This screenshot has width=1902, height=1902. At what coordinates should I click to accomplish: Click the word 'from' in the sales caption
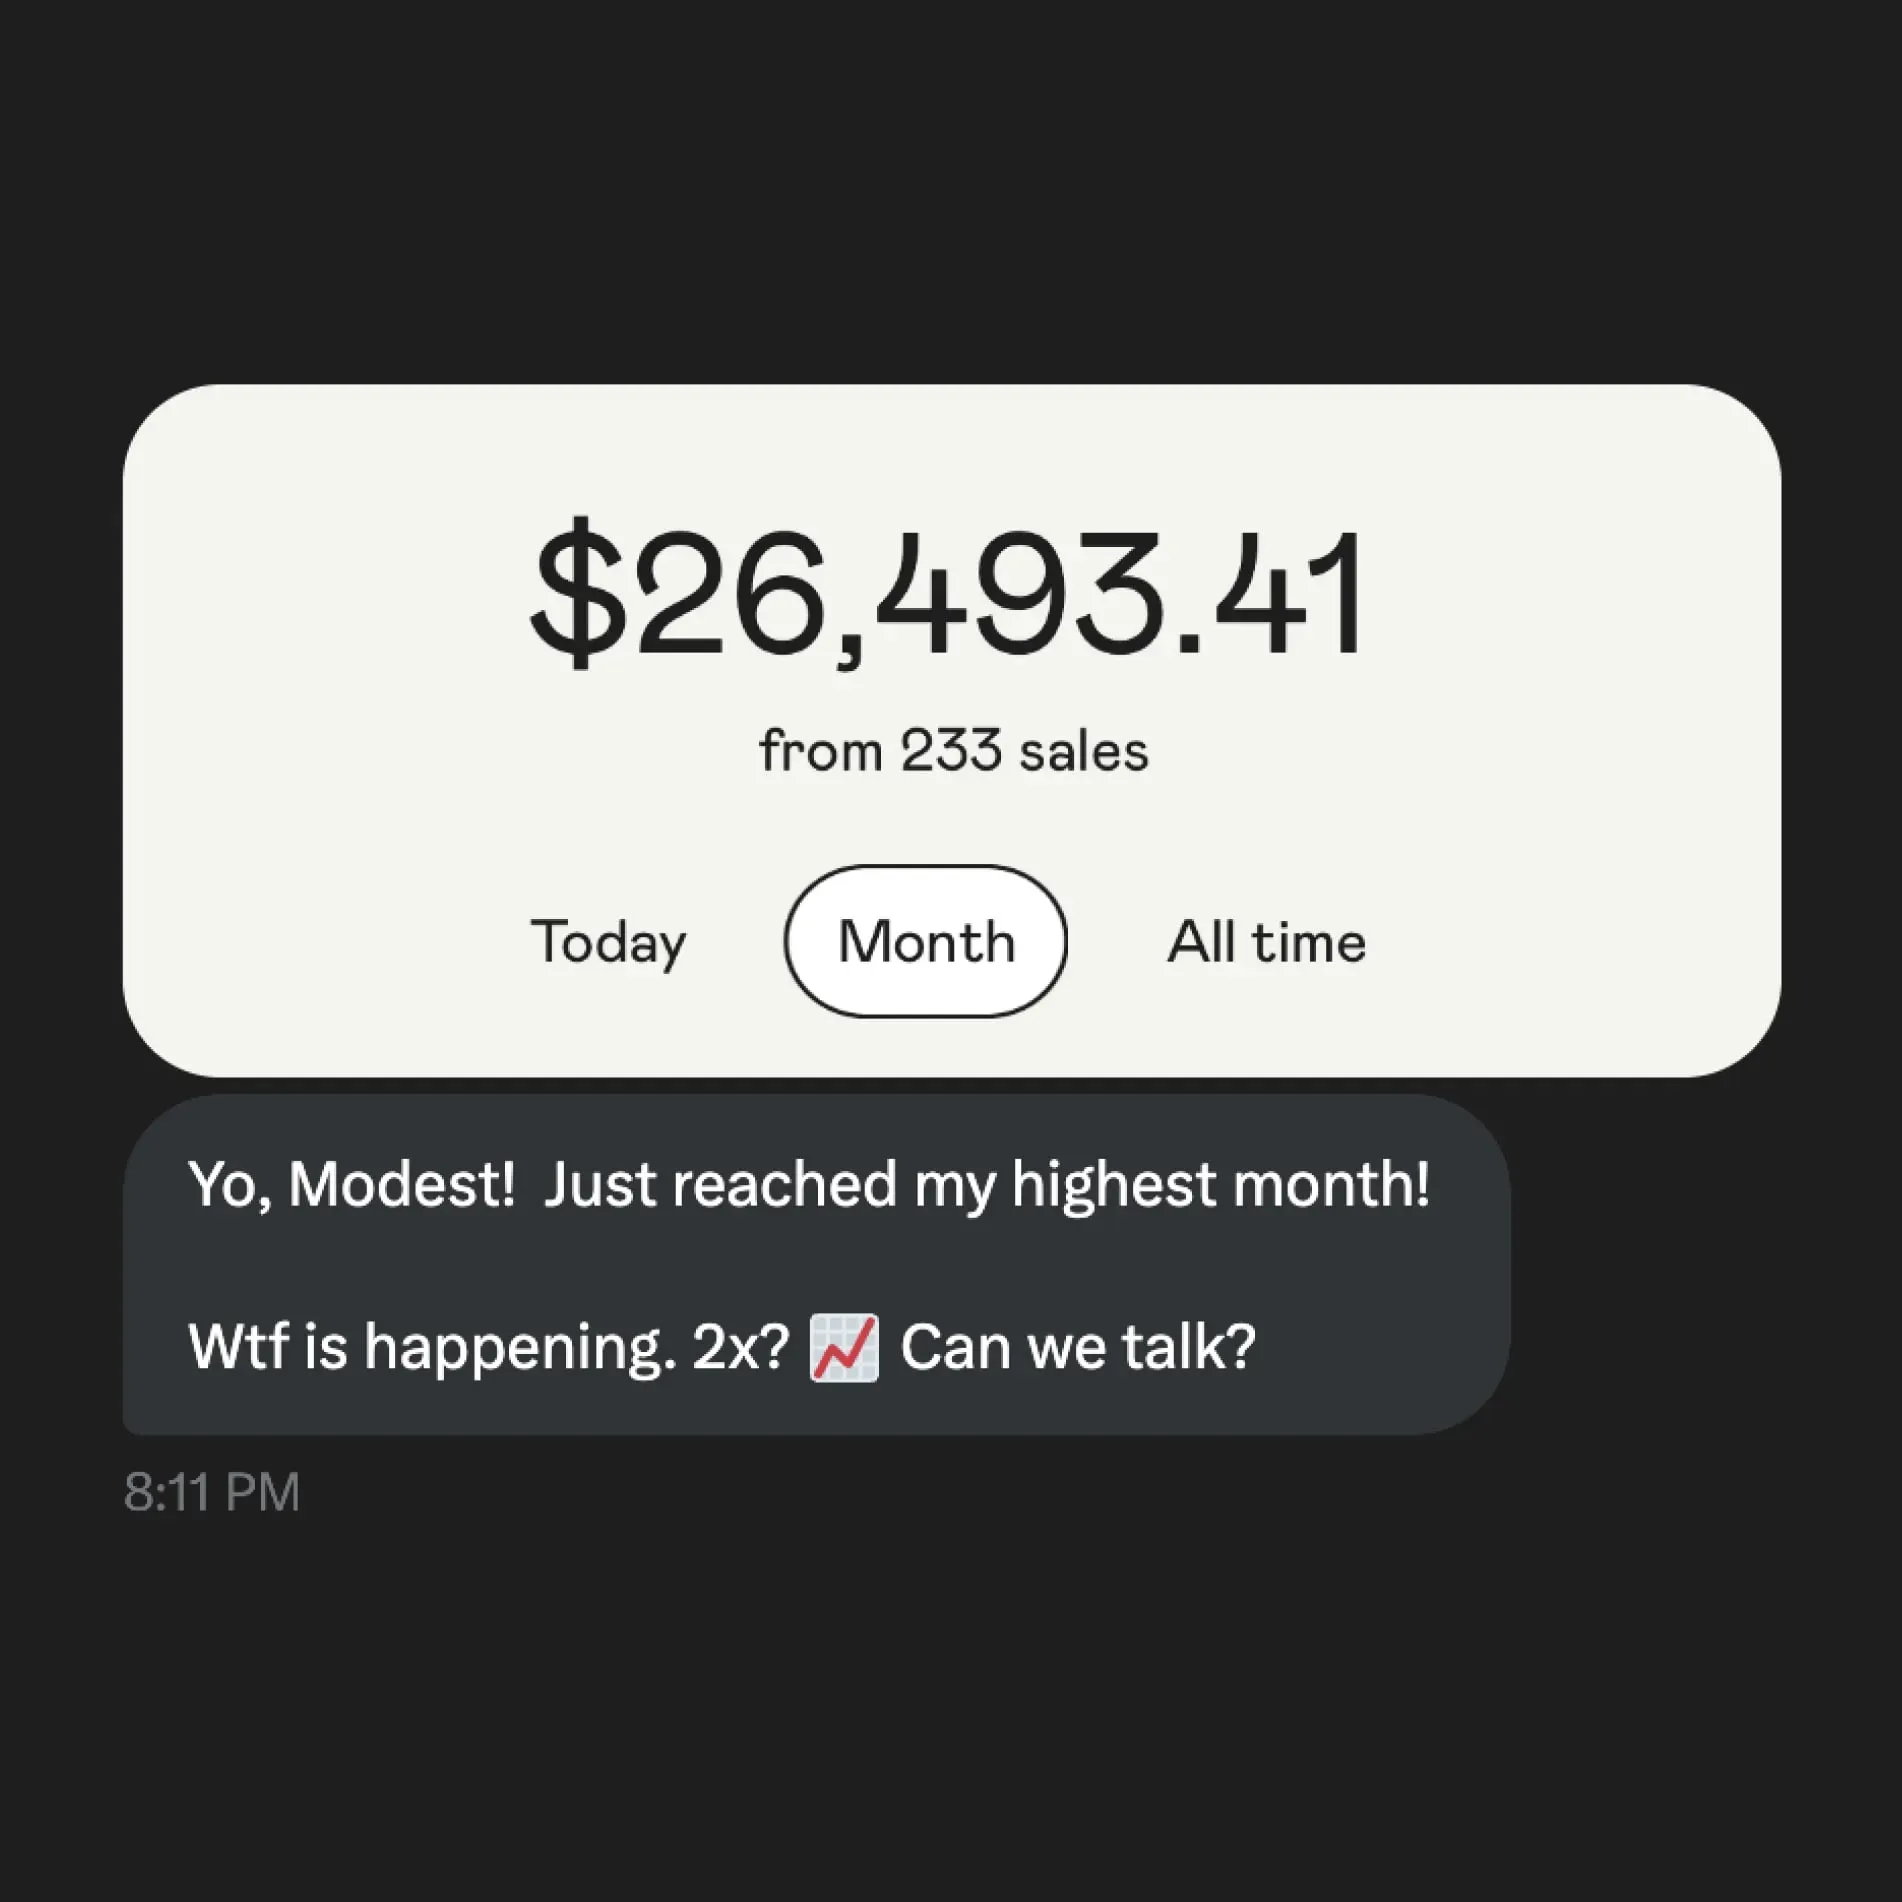point(820,751)
